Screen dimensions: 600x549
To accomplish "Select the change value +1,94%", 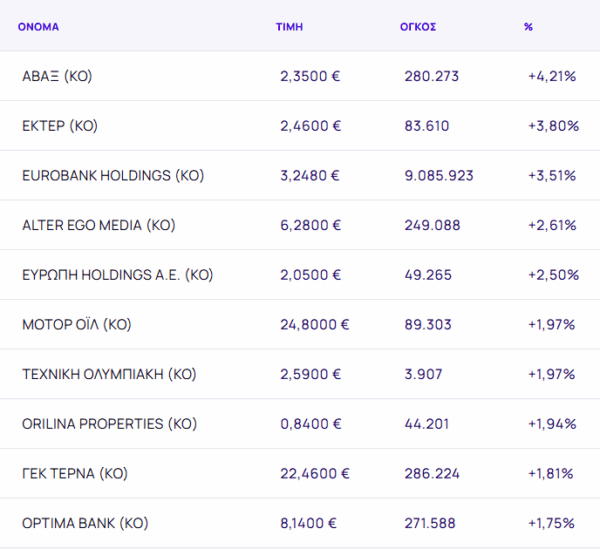I will pyautogui.click(x=552, y=424).
